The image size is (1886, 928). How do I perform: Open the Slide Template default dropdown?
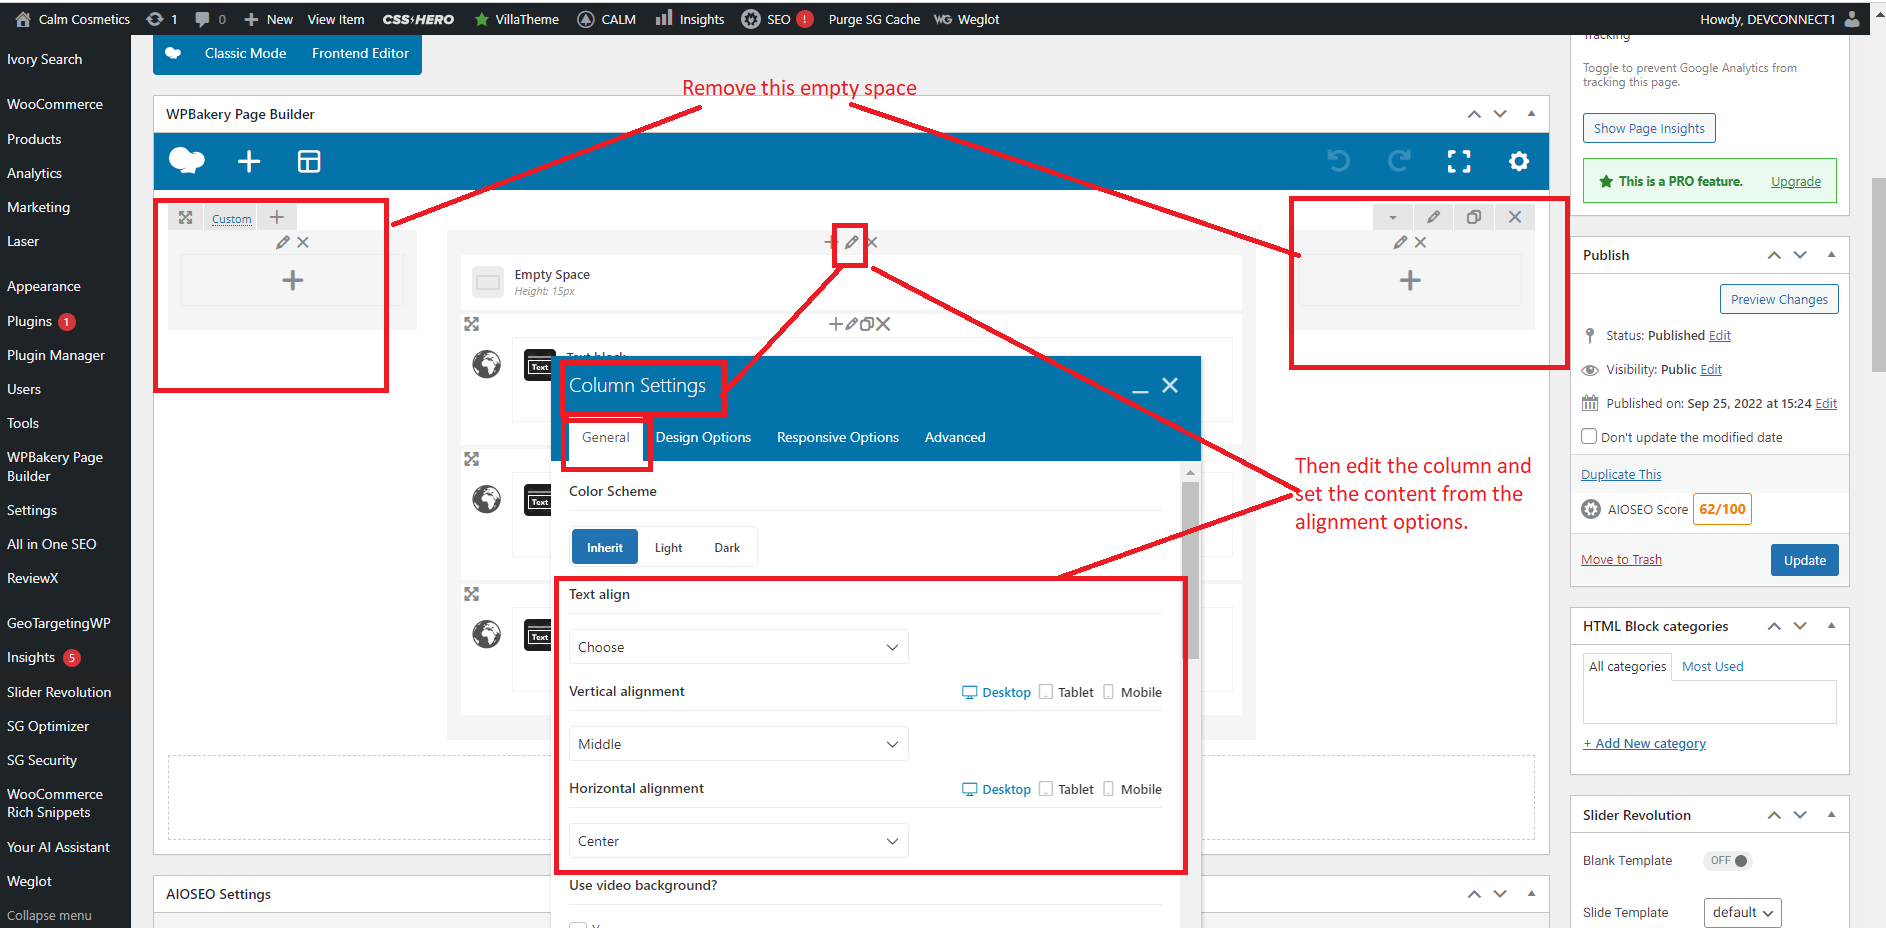click(1743, 912)
